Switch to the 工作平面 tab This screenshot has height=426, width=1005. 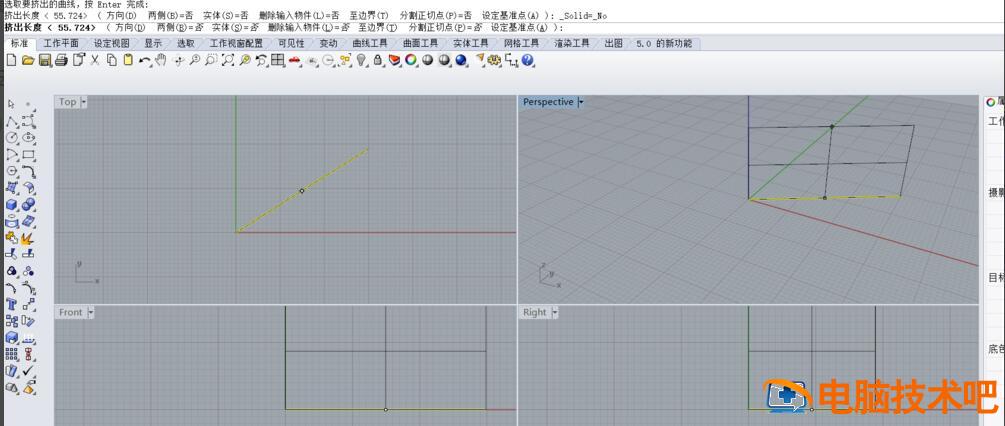pyautogui.click(x=61, y=44)
